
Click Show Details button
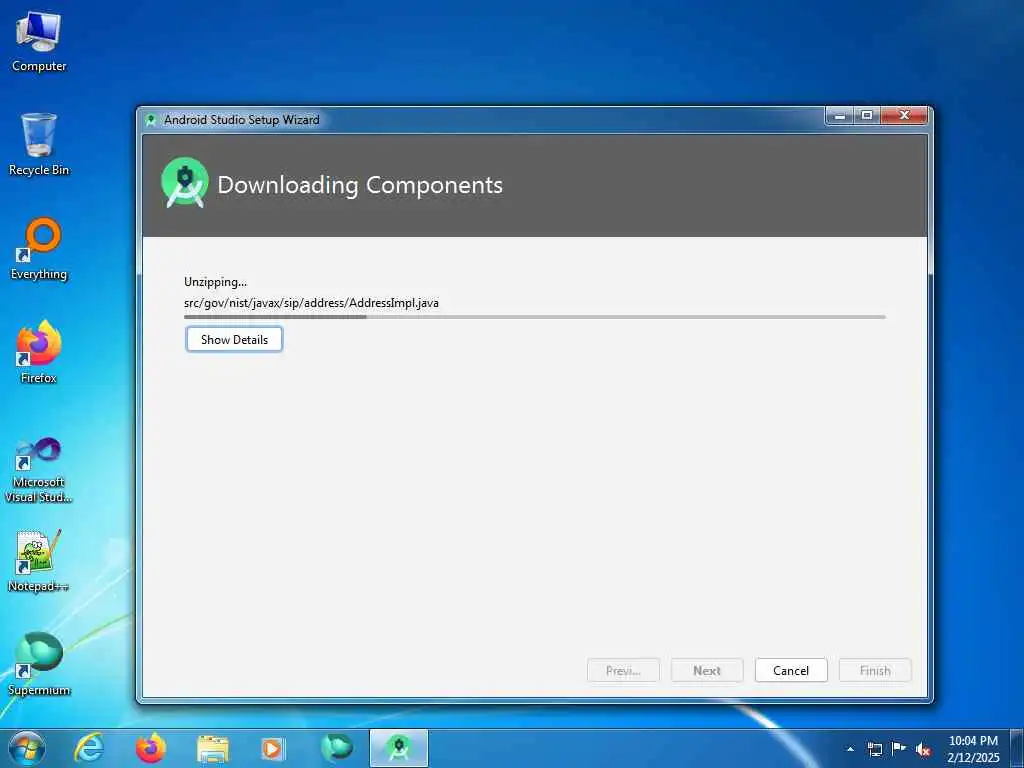tap(234, 340)
